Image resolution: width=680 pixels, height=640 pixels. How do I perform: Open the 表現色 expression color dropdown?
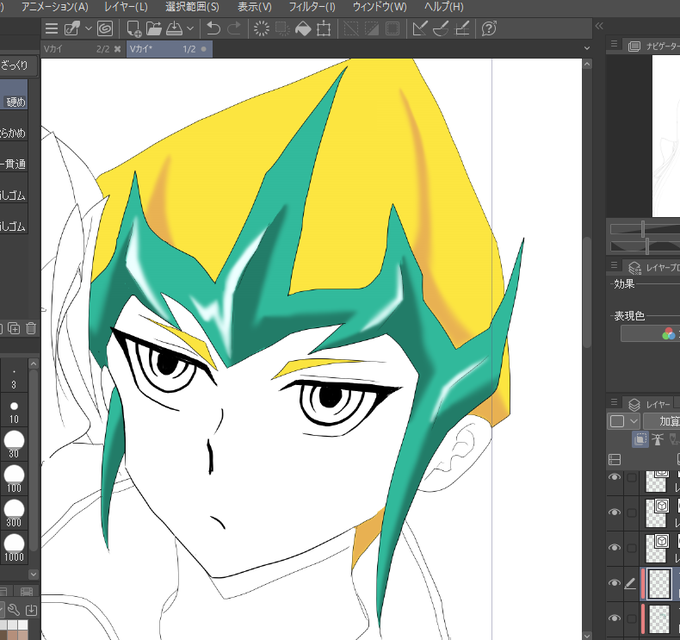[x=651, y=333]
